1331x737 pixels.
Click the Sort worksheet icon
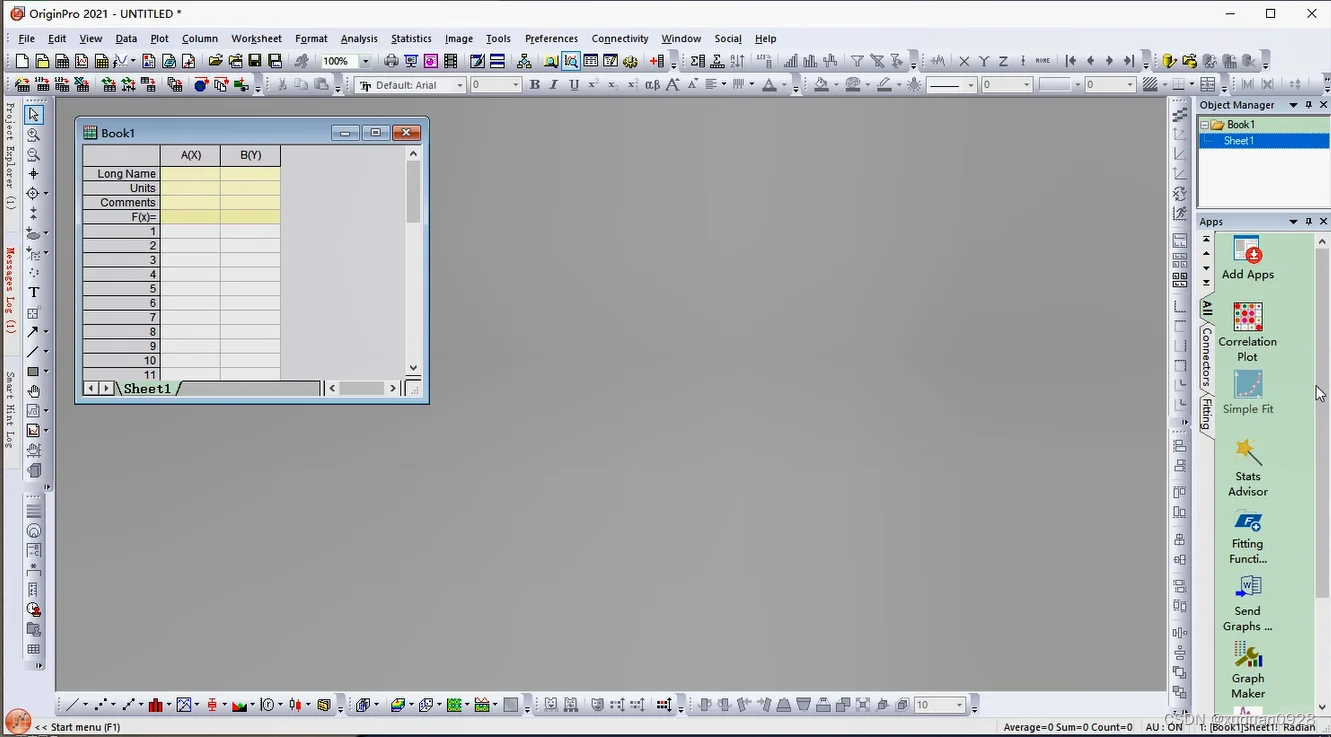(x=737, y=62)
